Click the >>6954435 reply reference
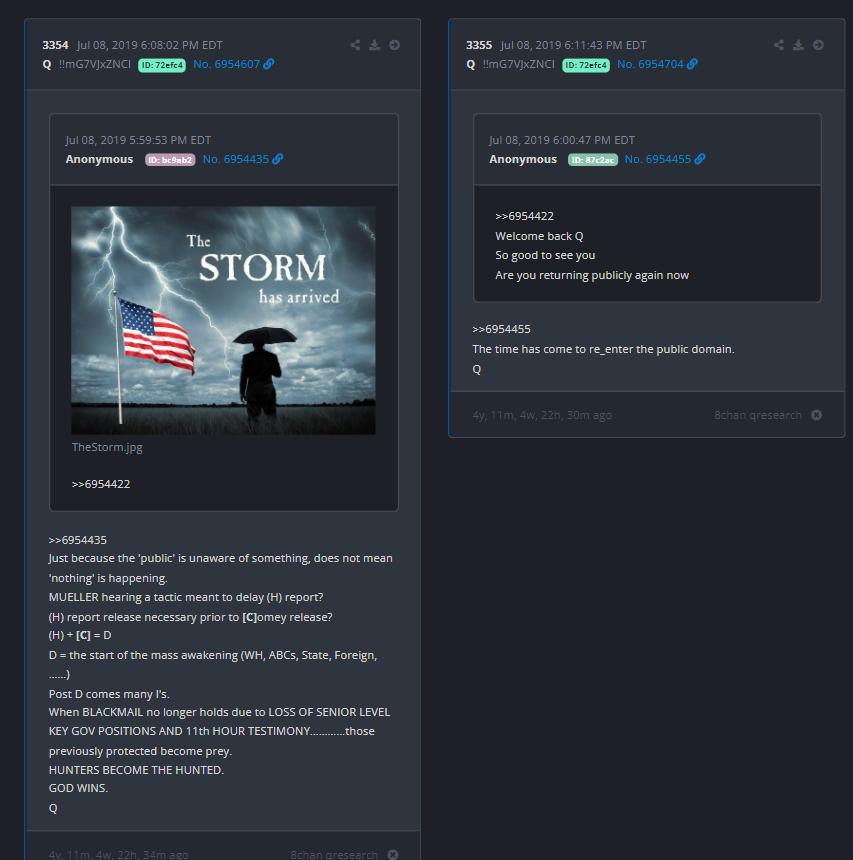Screen dimensions: 853x860 [x=77, y=540]
